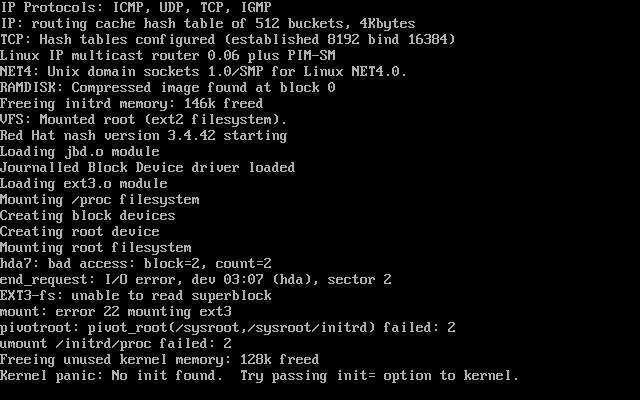The image size is (640, 400).
Task: Click the 'IP Protocols: ICMP, UDP, TCP, IGMP' line
Action: pyautogui.click(x=136, y=7)
